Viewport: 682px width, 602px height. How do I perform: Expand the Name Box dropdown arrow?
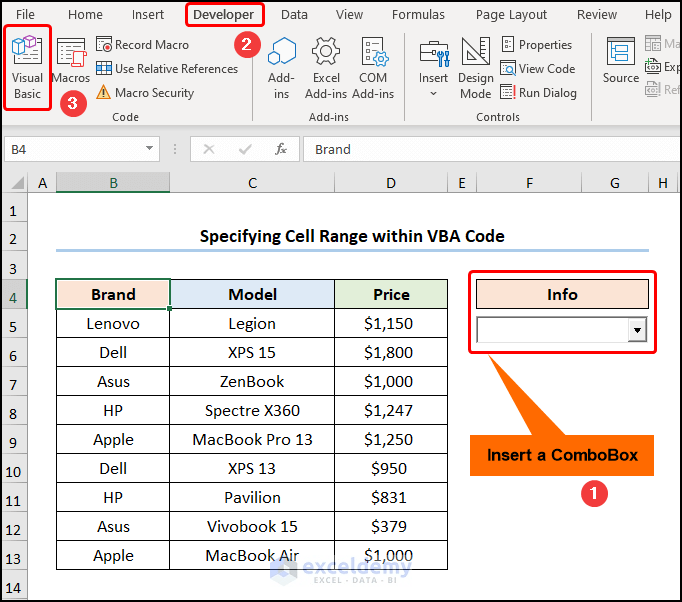point(149,149)
